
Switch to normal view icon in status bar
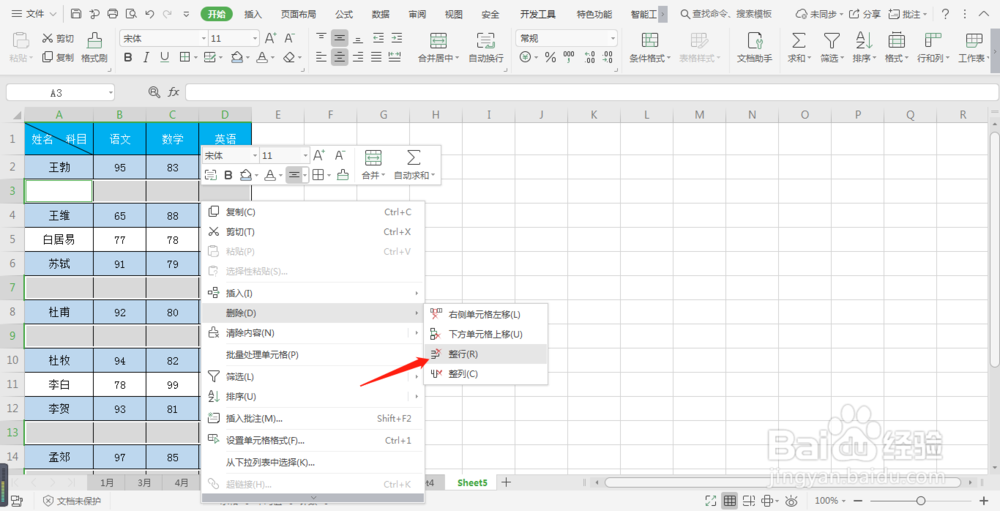730,501
